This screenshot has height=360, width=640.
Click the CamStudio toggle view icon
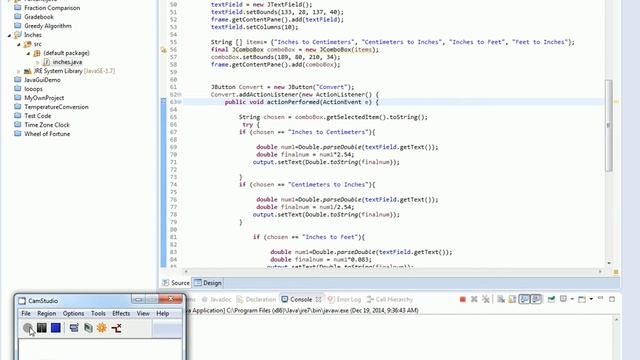pyautogui.click(x=74, y=328)
